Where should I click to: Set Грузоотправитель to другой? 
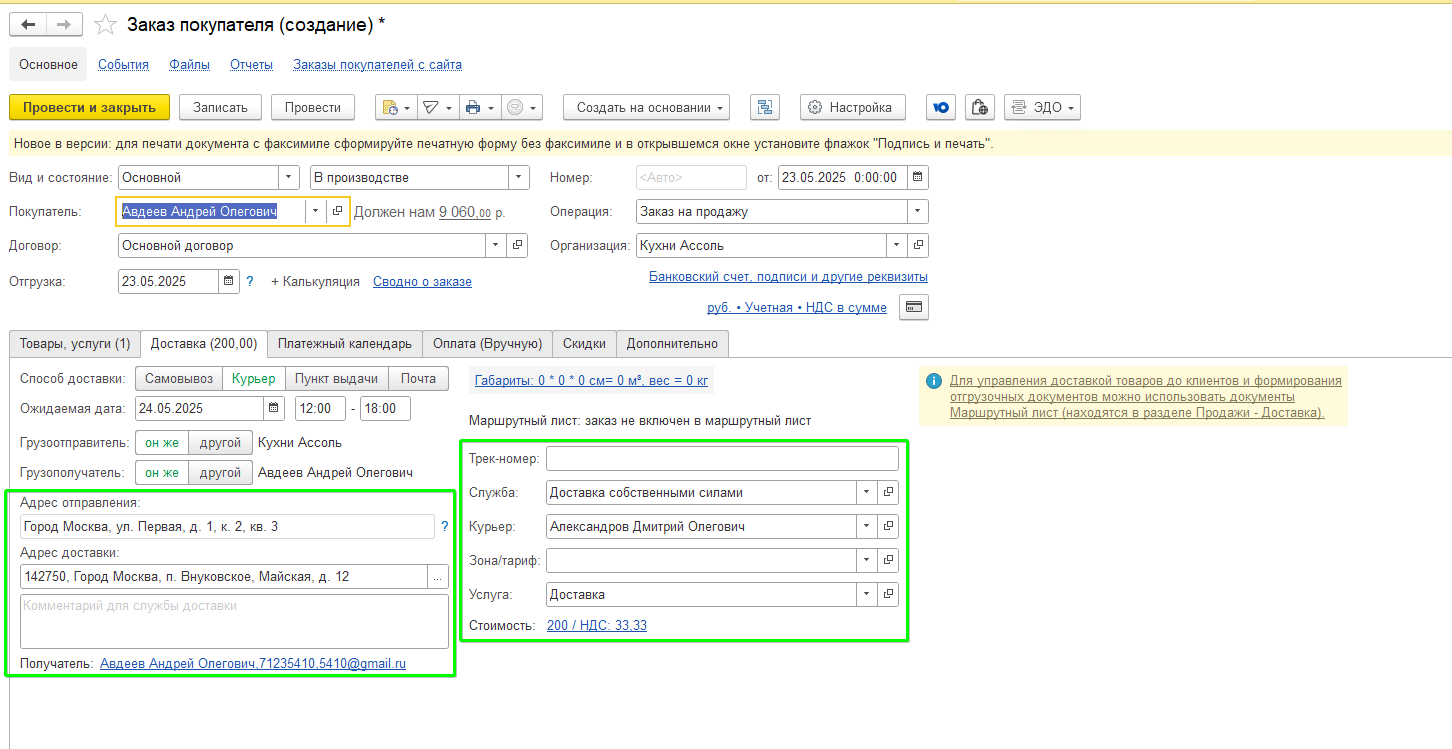coord(221,442)
